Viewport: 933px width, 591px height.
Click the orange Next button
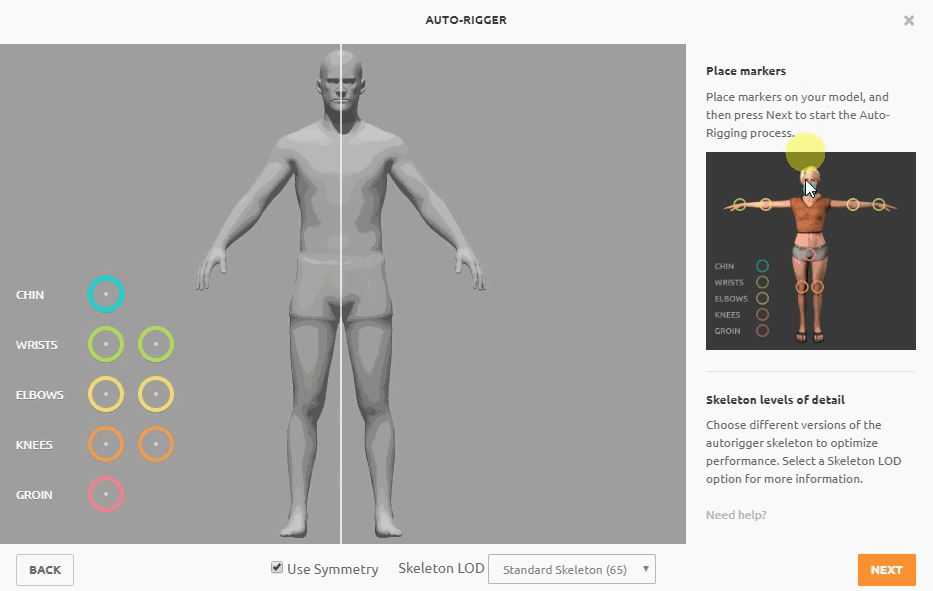[x=887, y=570]
